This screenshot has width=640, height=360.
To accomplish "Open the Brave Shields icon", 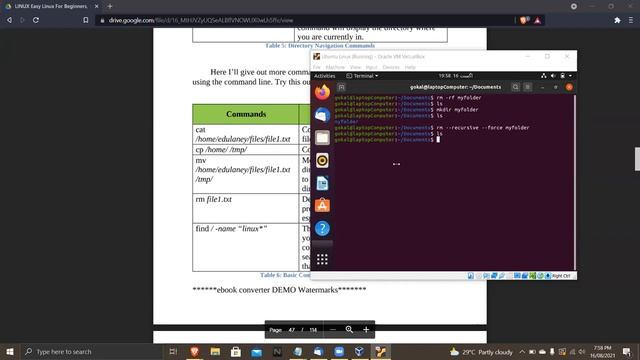I will coord(524,20).
